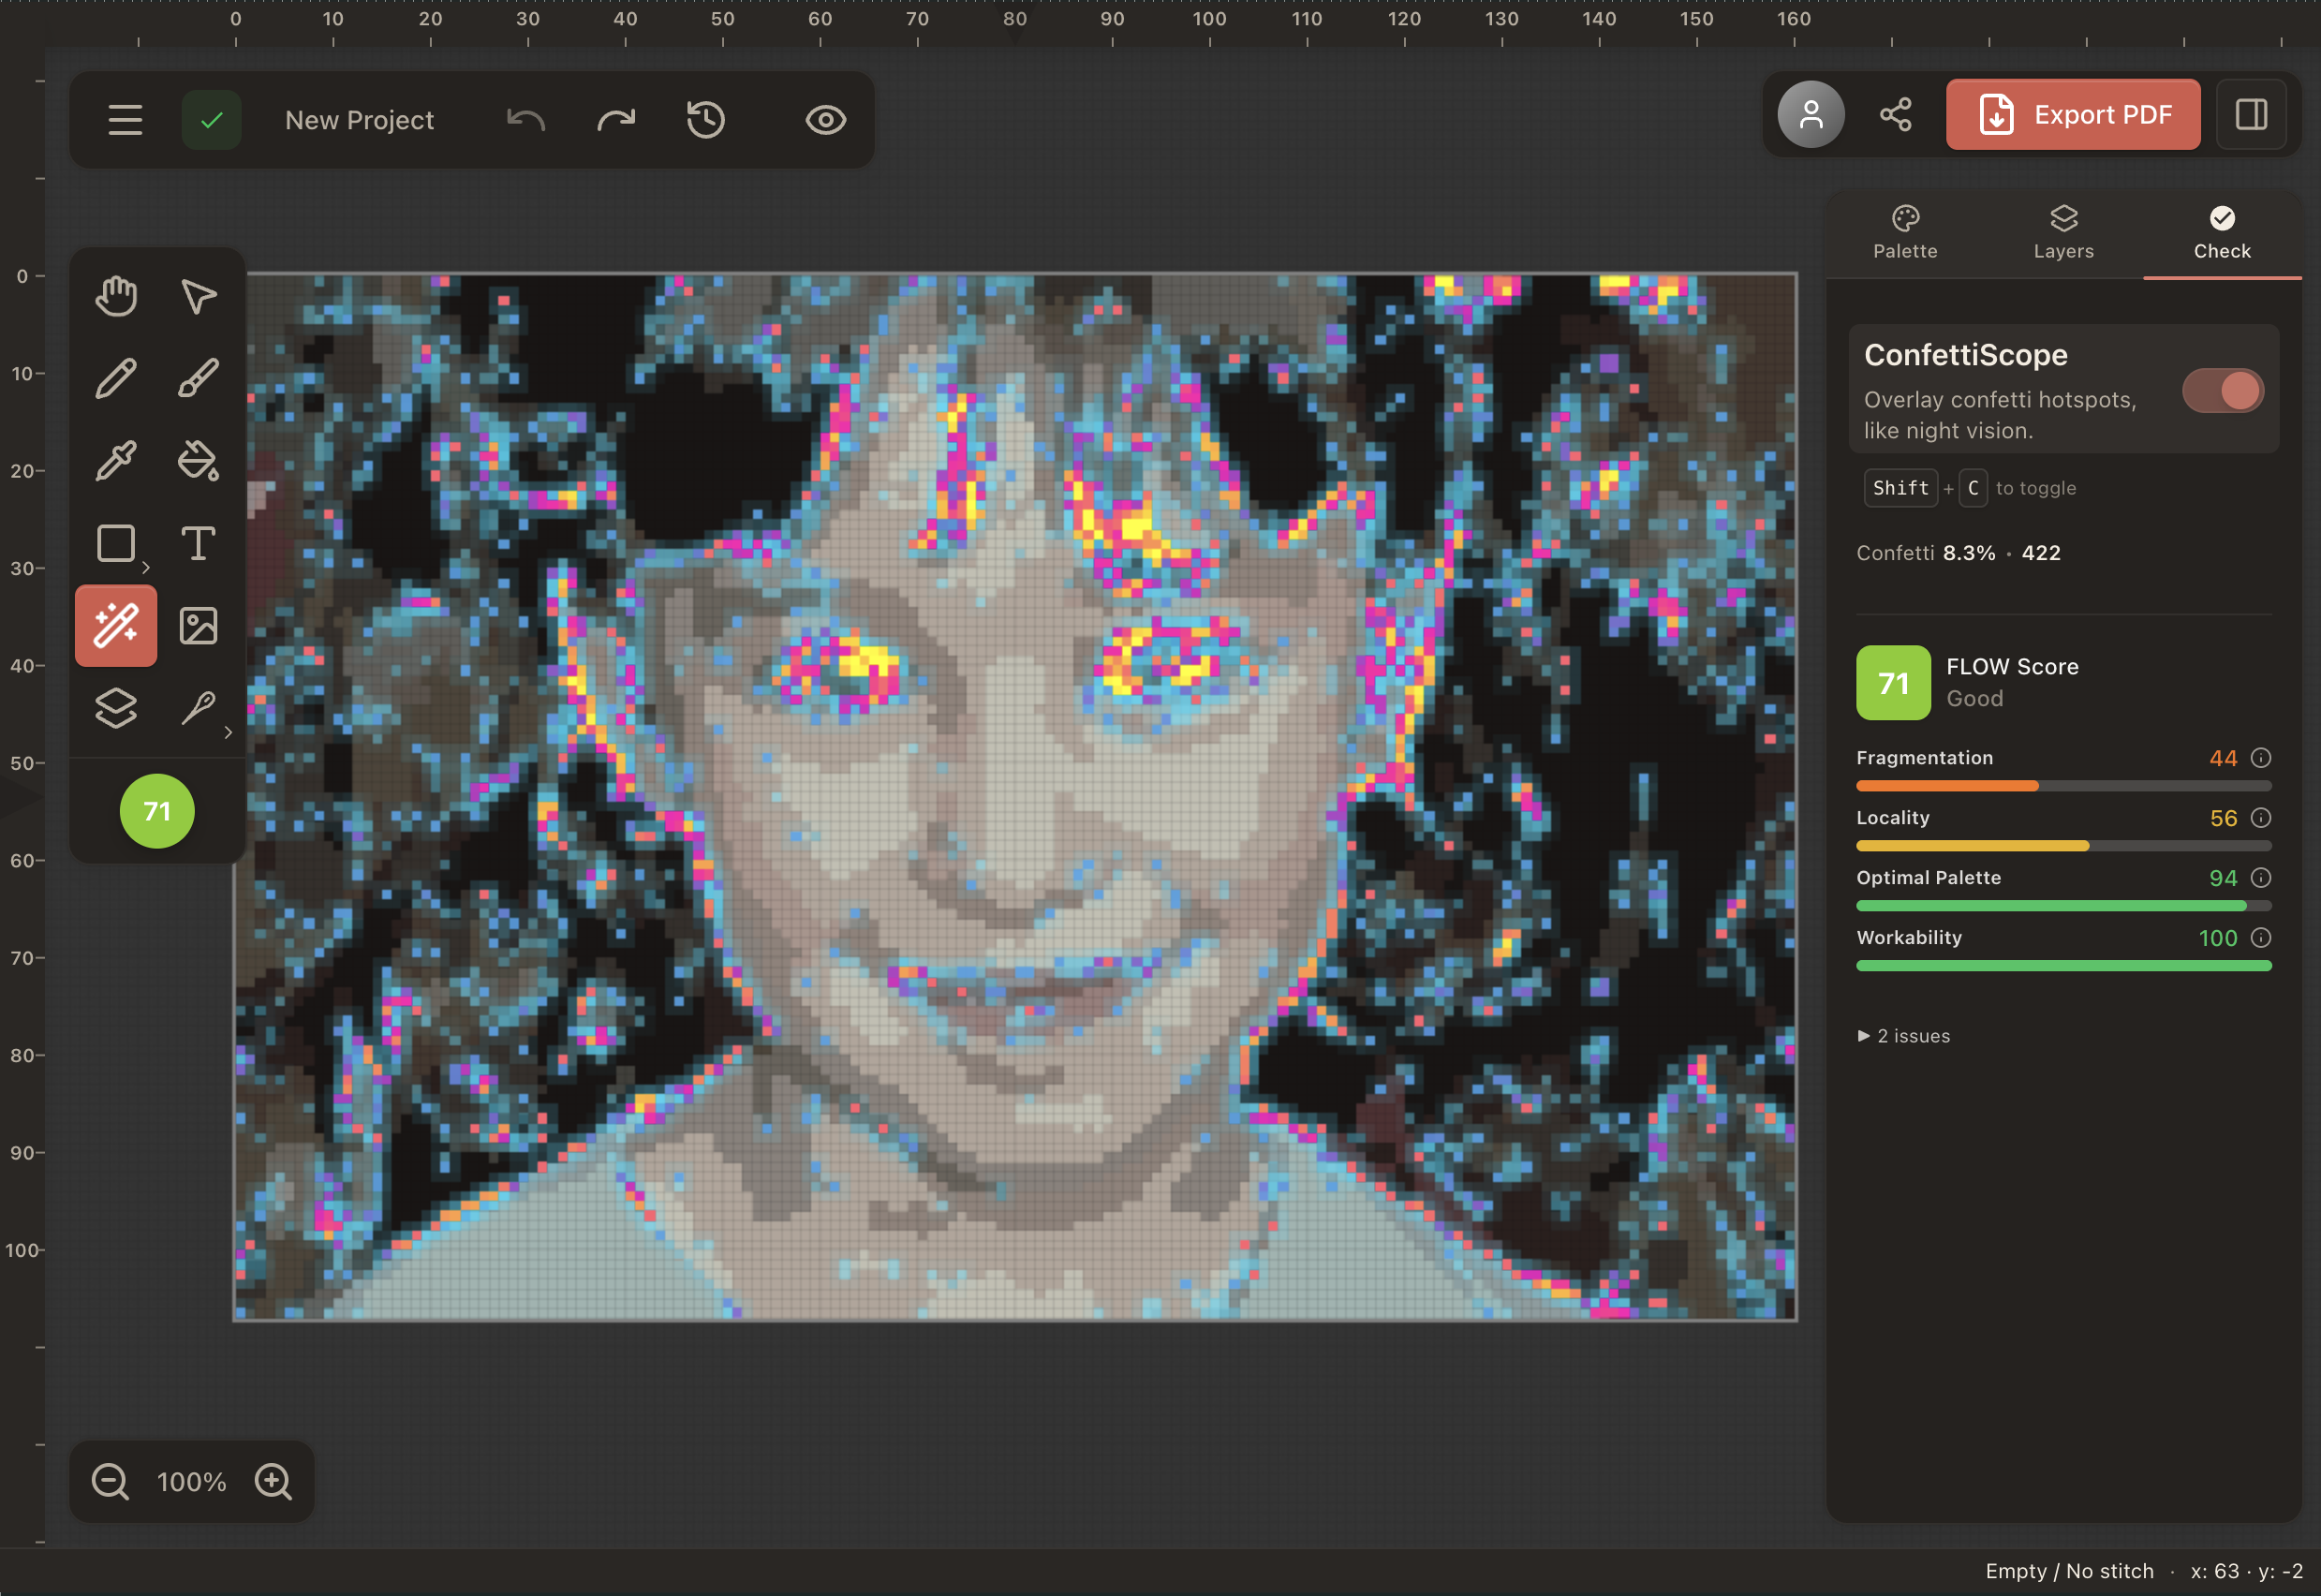Click the Shift key hint
The width and height of the screenshot is (2321, 1596).
click(x=1900, y=488)
